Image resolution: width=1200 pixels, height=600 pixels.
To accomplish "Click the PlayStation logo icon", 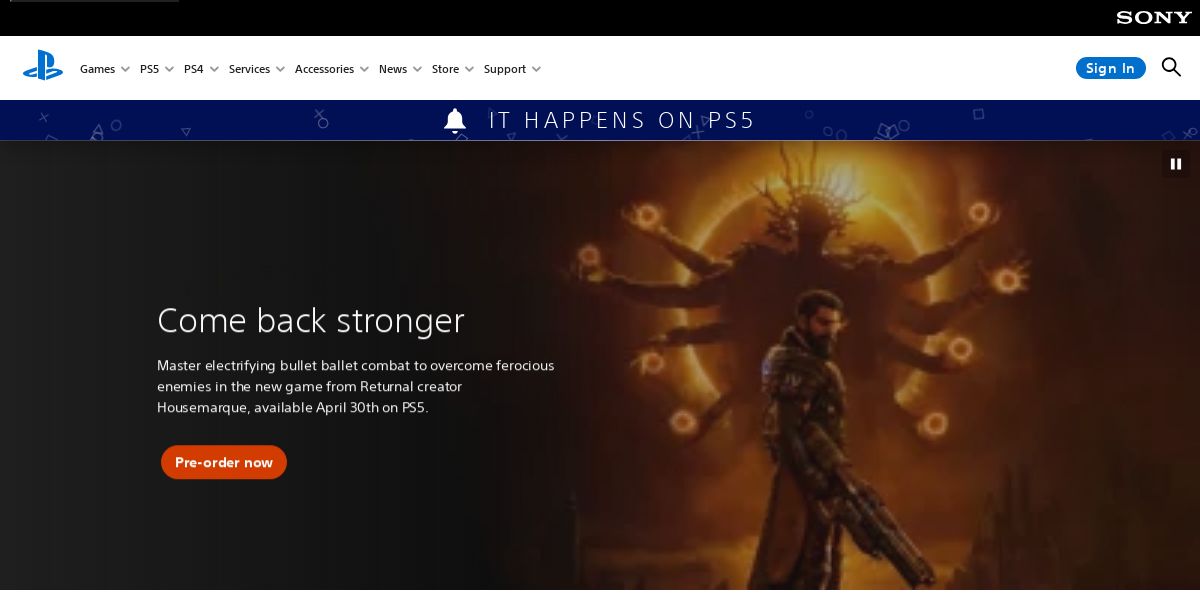I will point(43,66).
